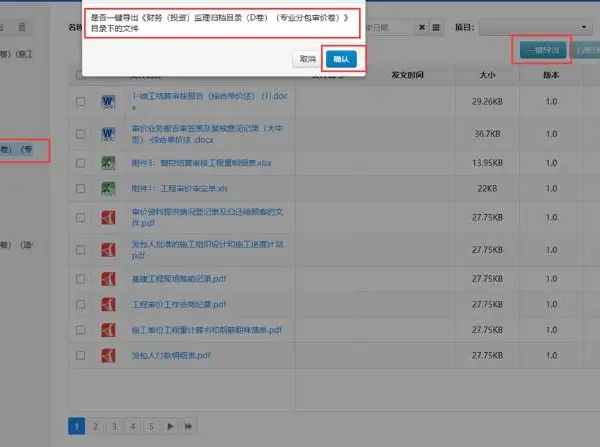Screen dimensions: 600x447
Task: Click the PDF icon beside 审价资料提供情况登记表 file
Action: [x=108, y=217]
